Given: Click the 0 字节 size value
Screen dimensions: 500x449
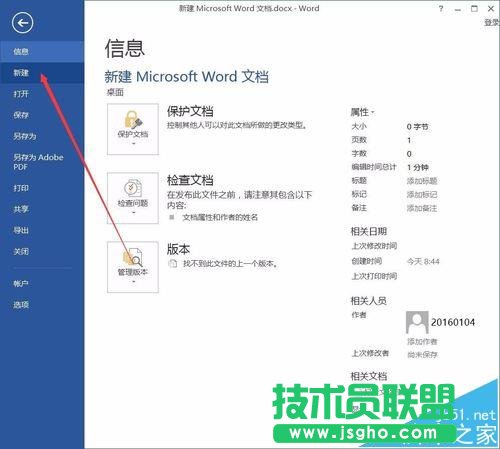Looking at the screenshot, I should 417,127.
